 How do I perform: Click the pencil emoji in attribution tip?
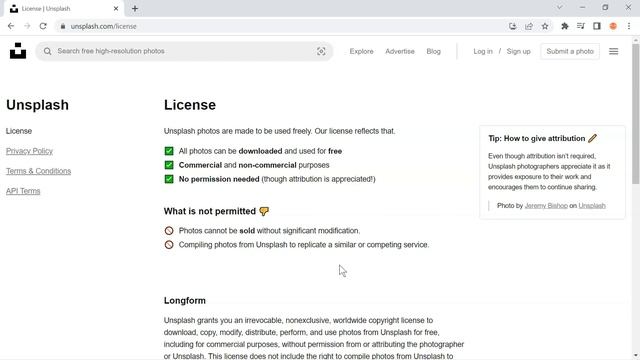pyautogui.click(x=593, y=138)
